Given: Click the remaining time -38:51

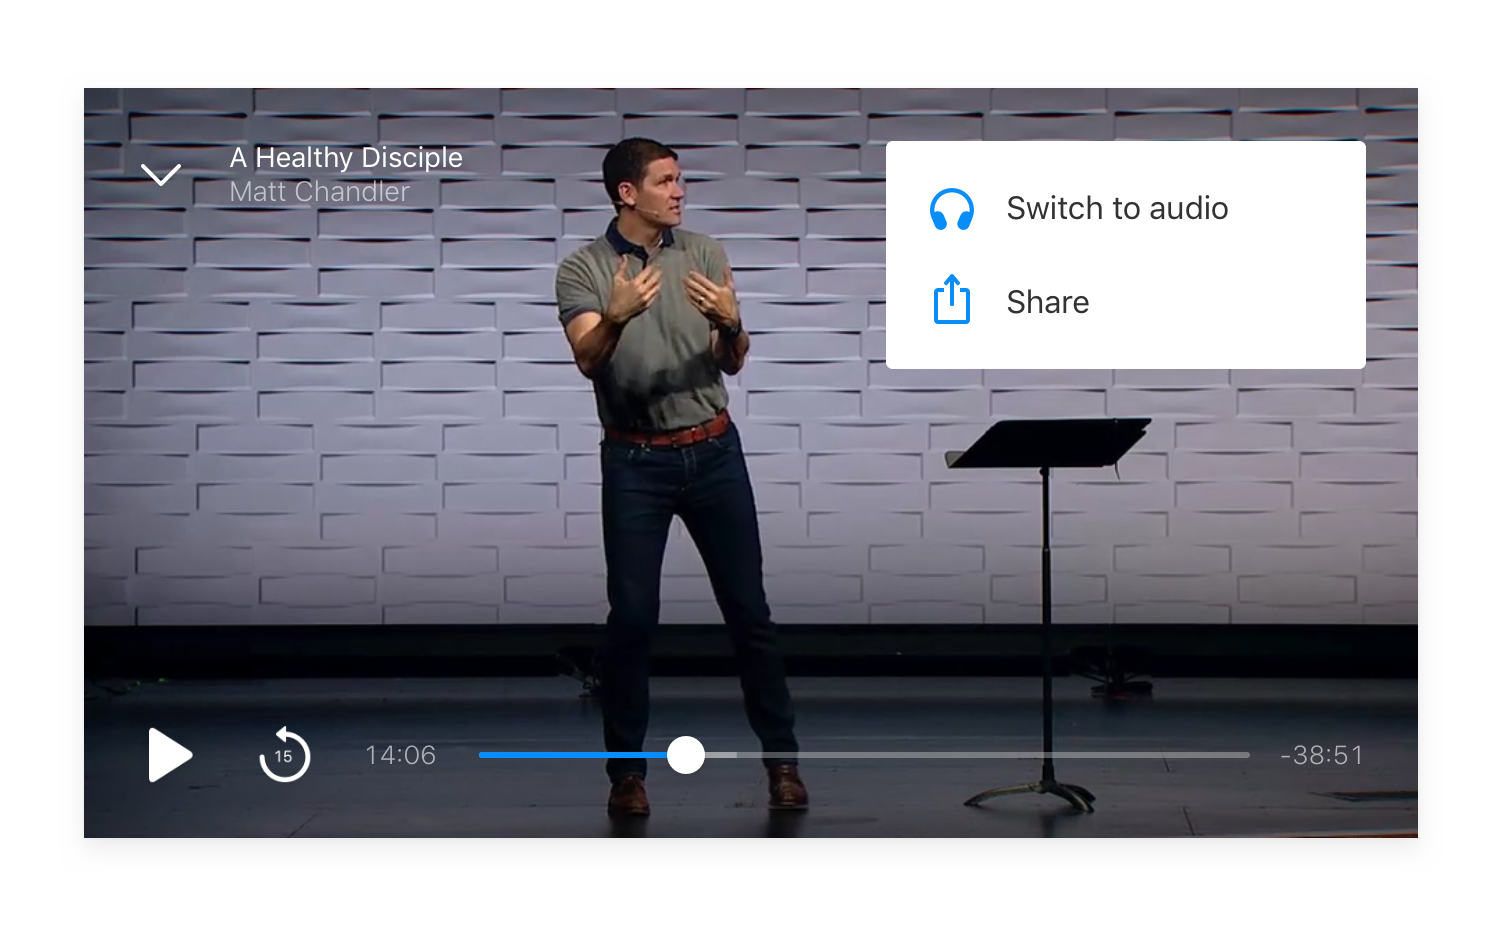Looking at the screenshot, I should [x=1322, y=755].
